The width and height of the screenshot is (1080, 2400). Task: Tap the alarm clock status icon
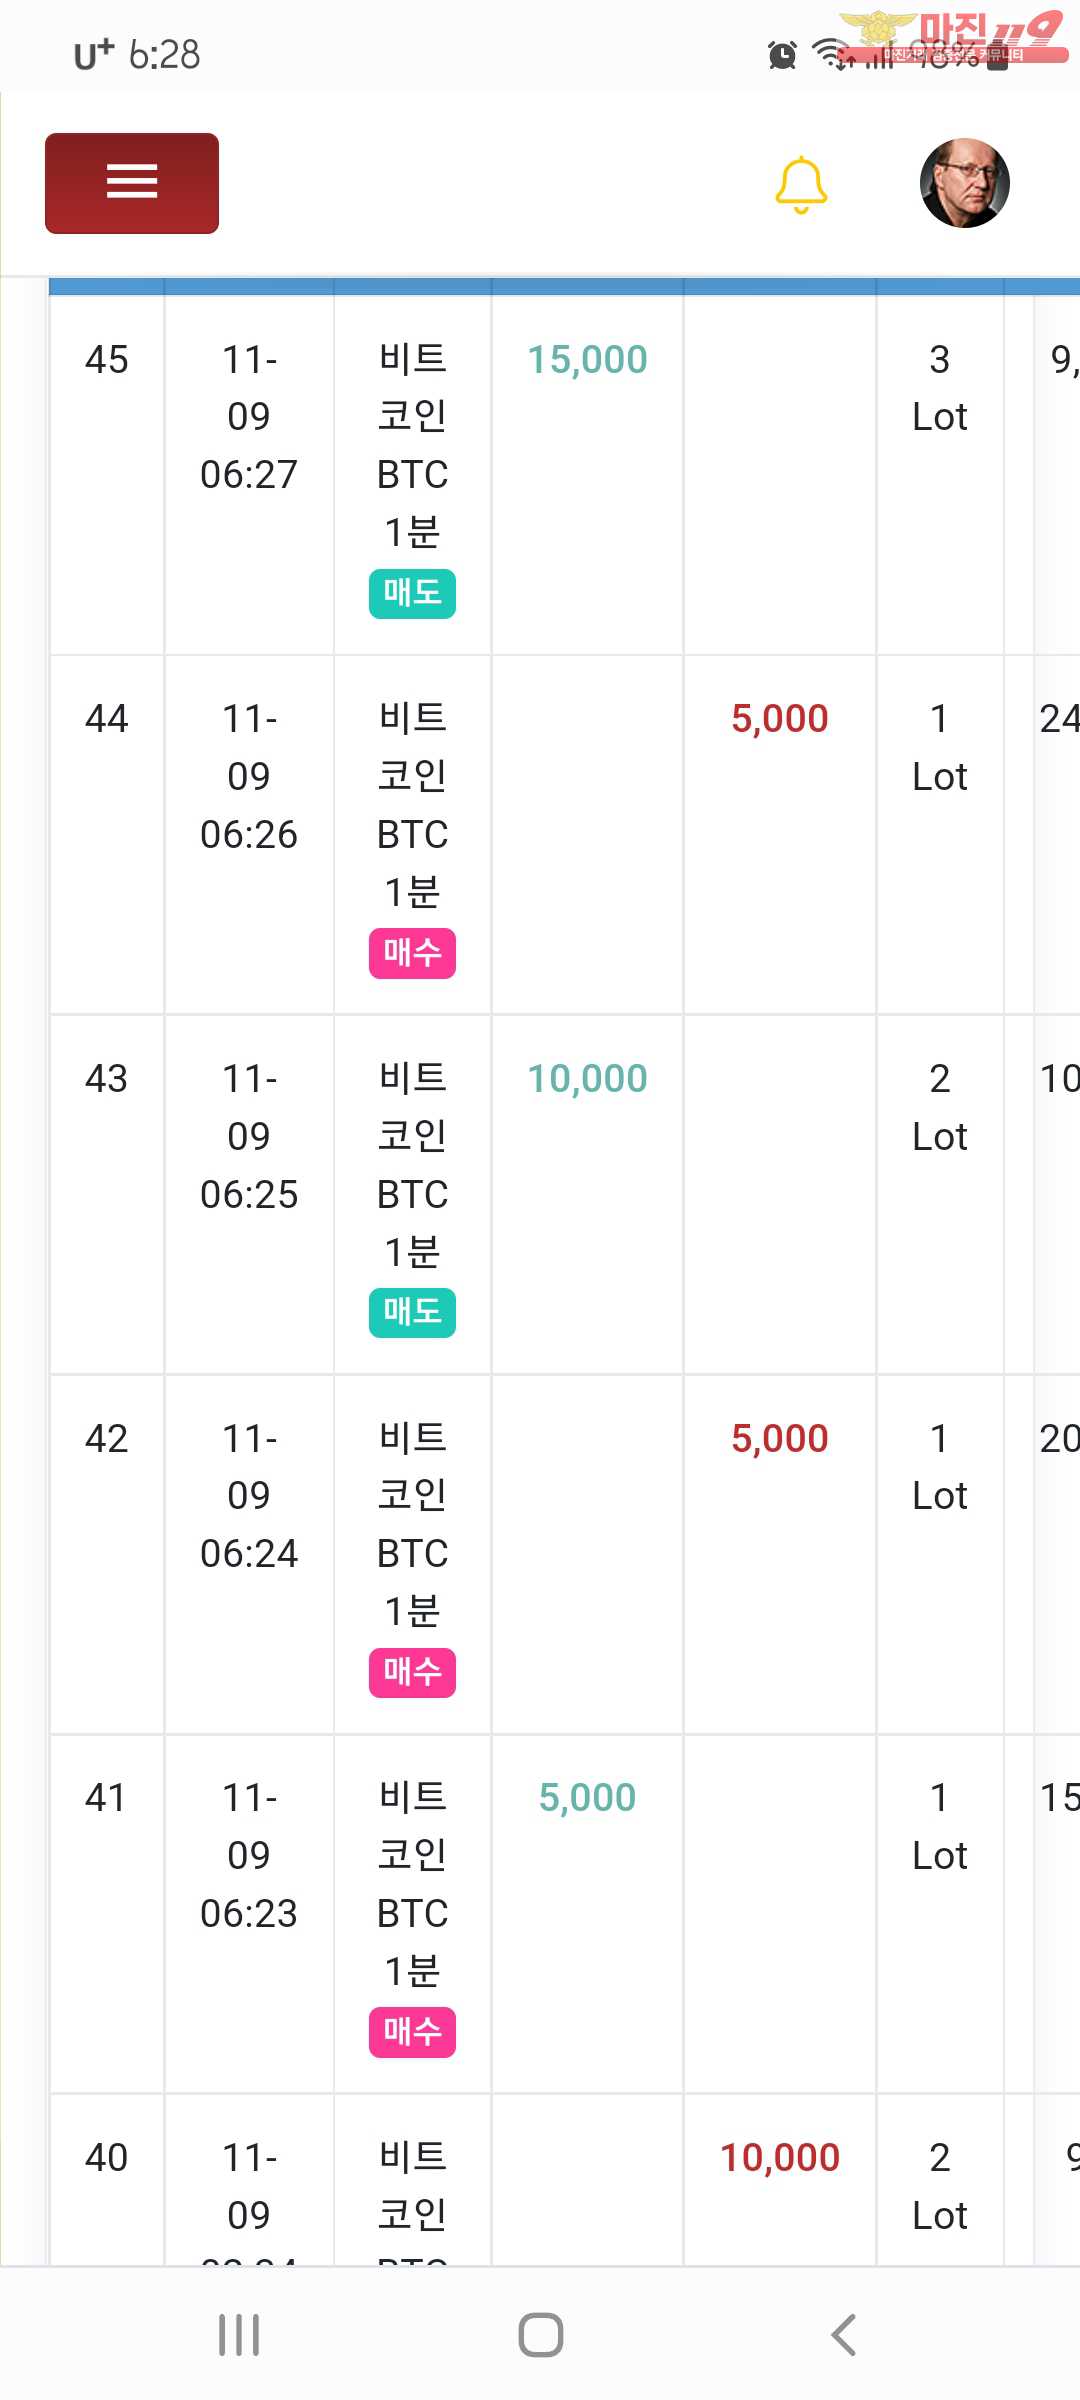pyautogui.click(x=782, y=54)
